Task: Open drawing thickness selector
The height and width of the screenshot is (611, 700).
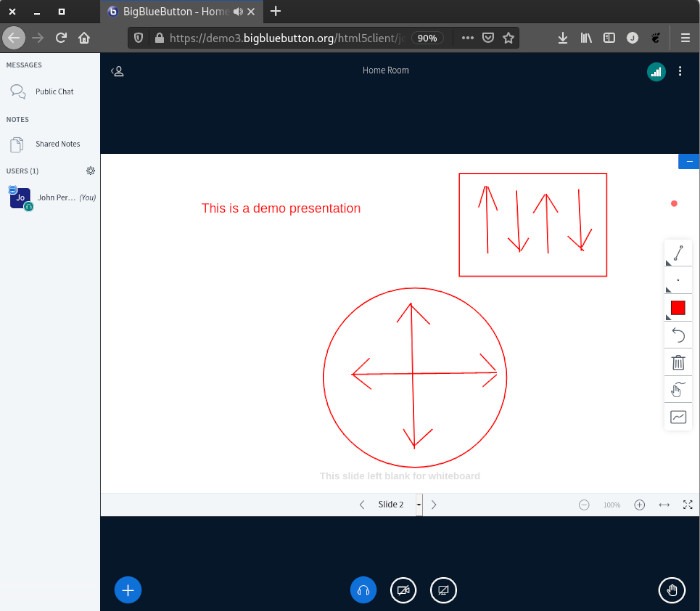Action: [x=678, y=280]
